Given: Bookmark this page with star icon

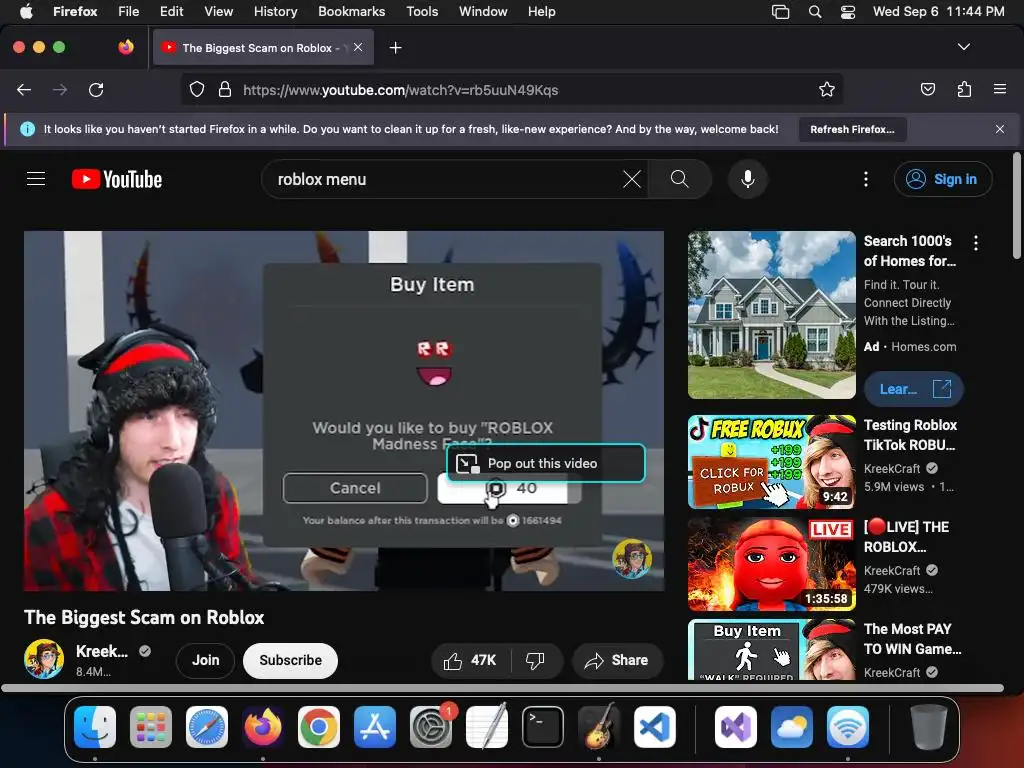Looking at the screenshot, I should tap(827, 89).
